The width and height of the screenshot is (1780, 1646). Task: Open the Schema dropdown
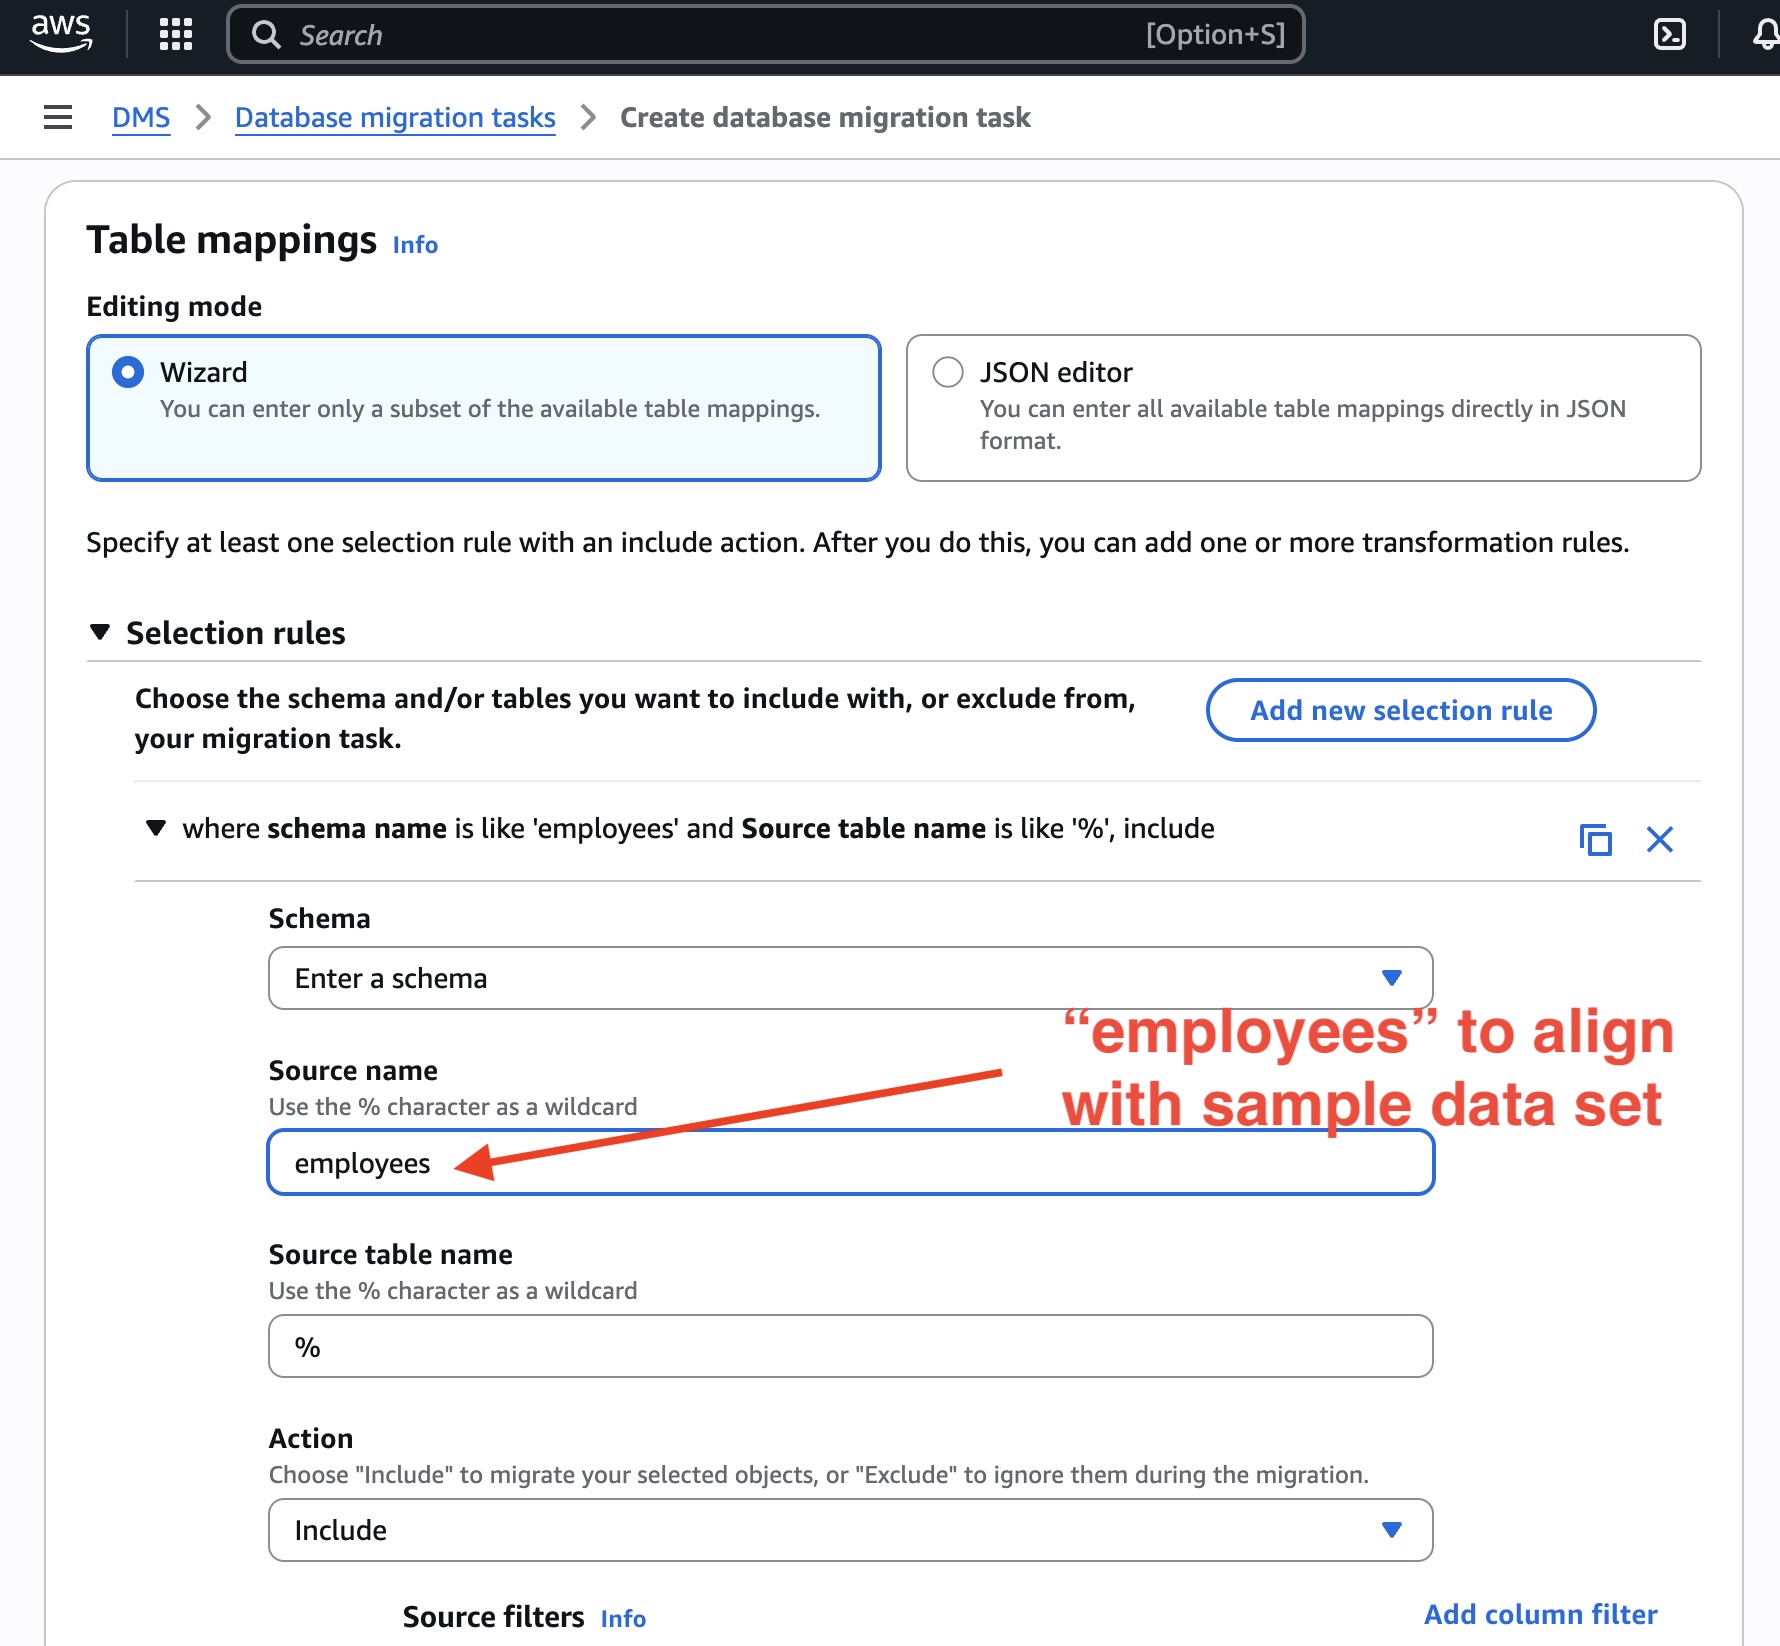1390,978
